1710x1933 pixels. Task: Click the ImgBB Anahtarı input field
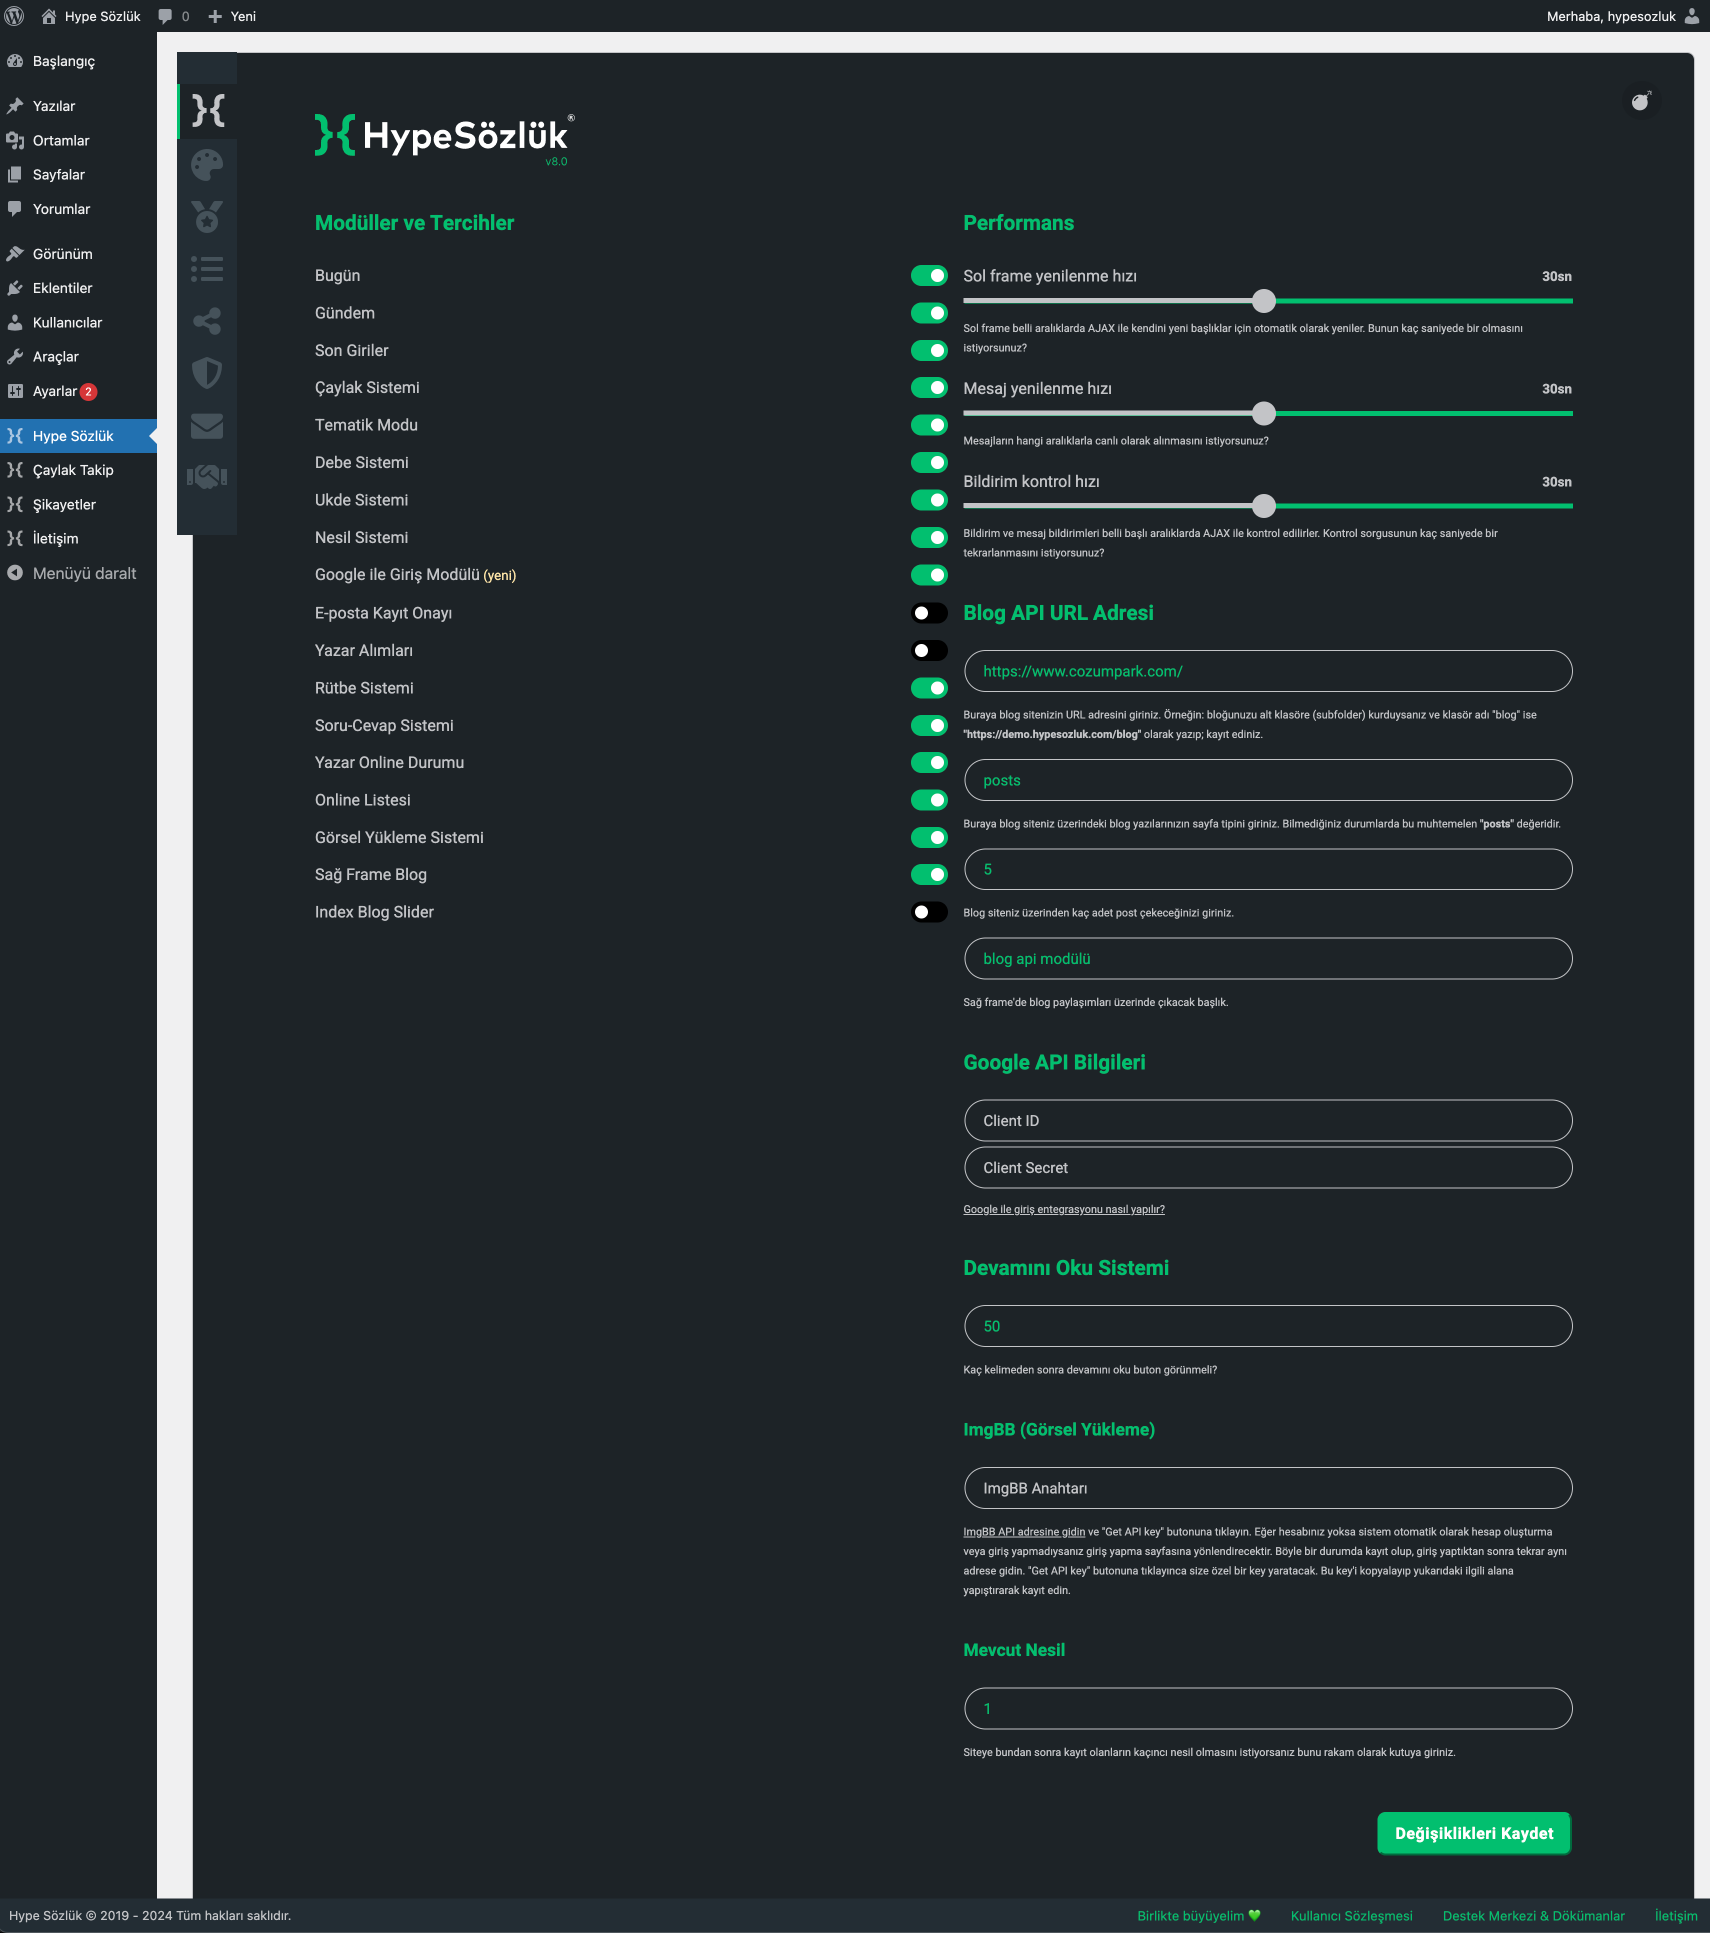(x=1268, y=1488)
